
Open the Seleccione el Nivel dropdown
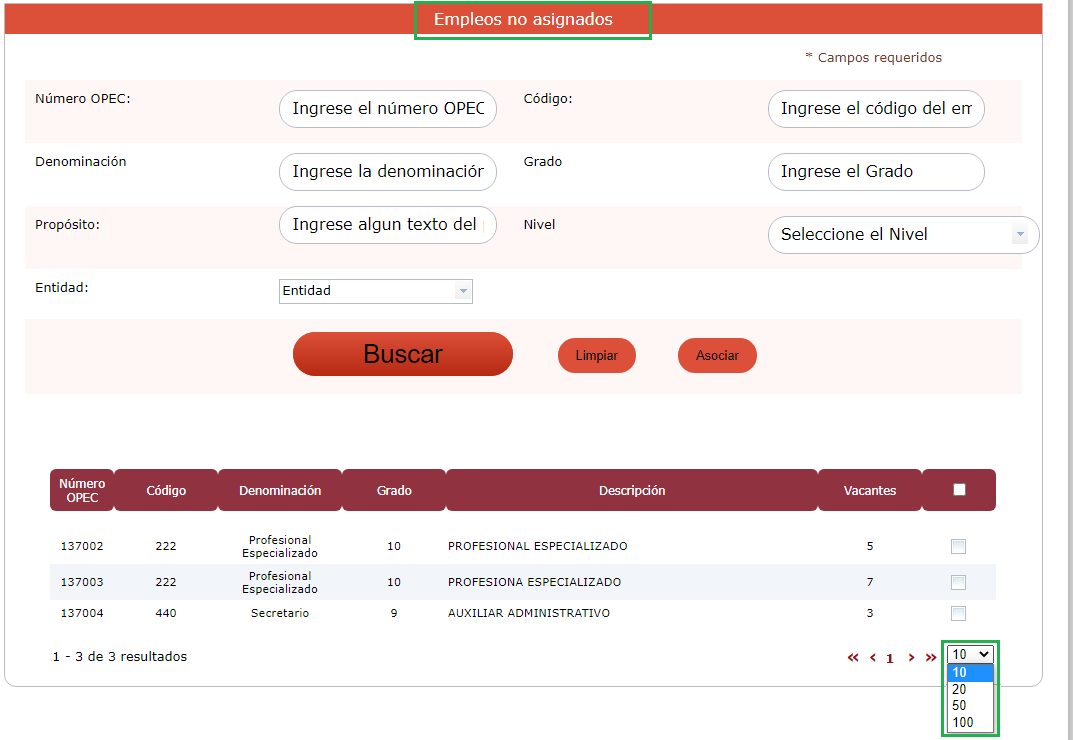coord(903,235)
